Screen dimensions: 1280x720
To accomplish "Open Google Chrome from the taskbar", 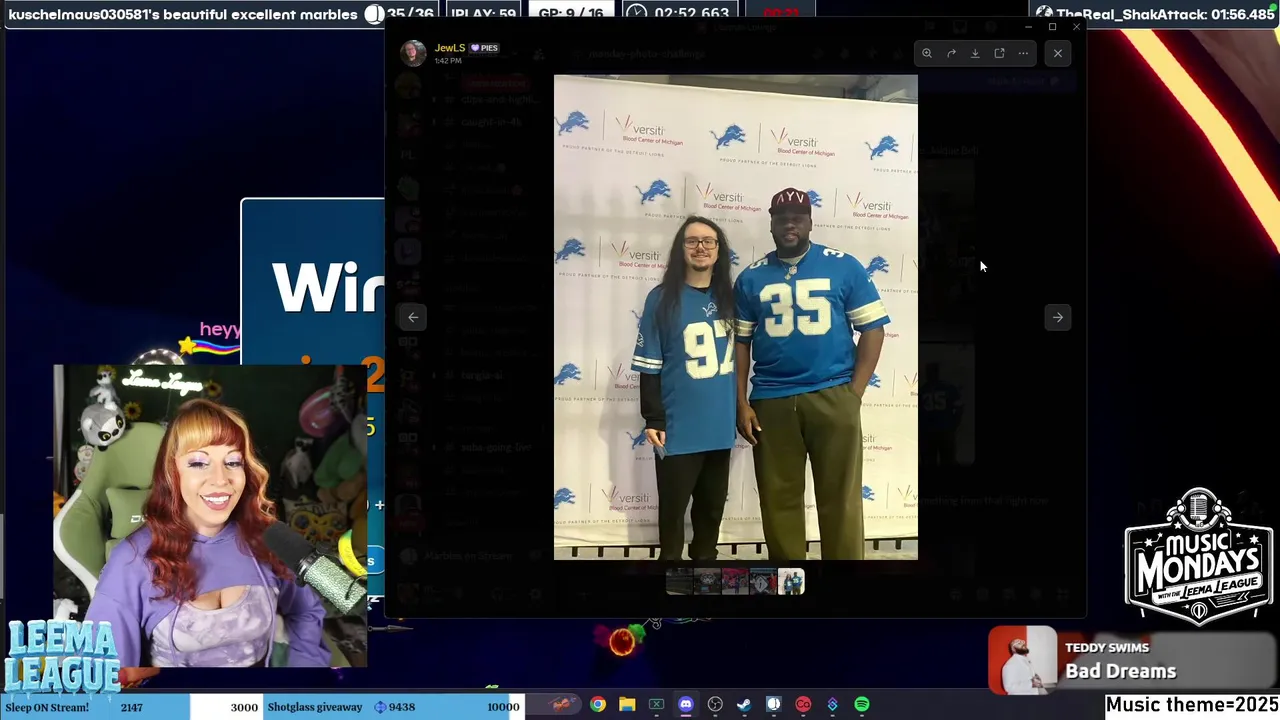I will 597,705.
